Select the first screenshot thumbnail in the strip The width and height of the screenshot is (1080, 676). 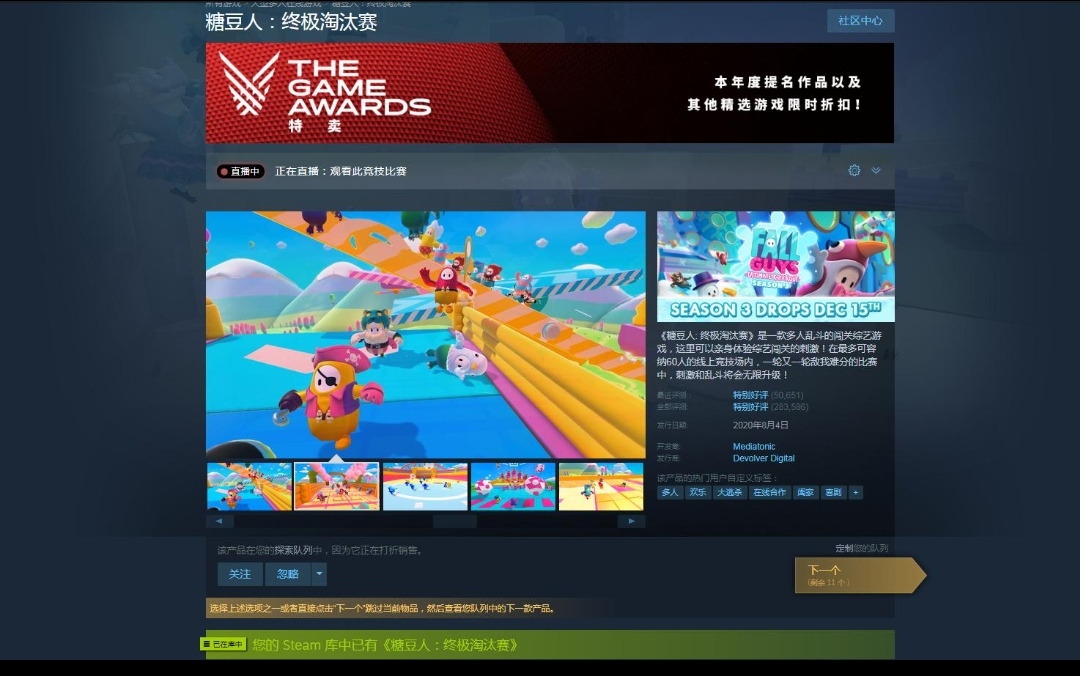249,486
